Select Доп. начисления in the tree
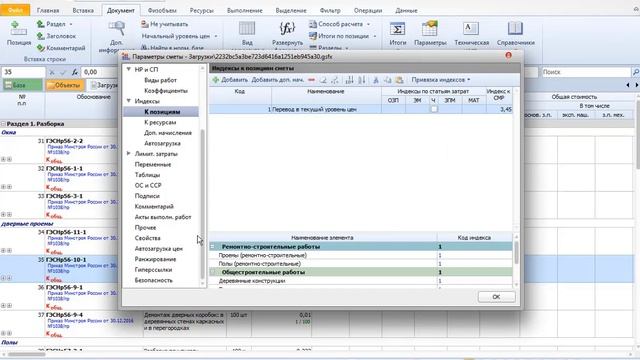This screenshot has height=360, width=640. click(x=168, y=133)
